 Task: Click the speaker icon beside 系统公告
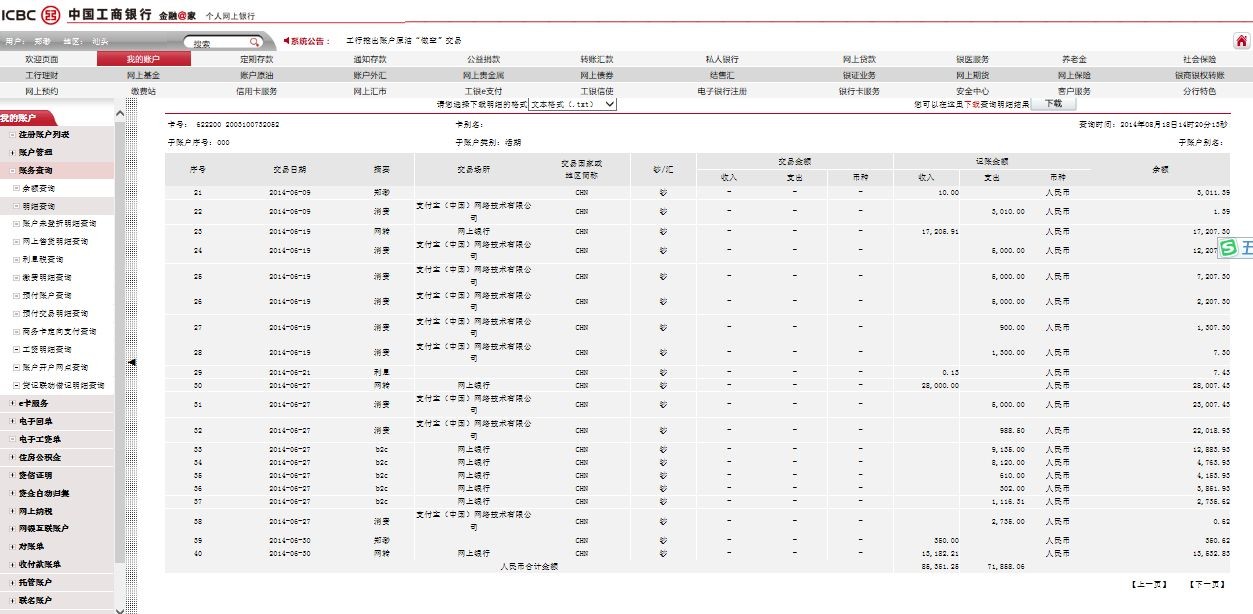pyautogui.click(x=287, y=41)
